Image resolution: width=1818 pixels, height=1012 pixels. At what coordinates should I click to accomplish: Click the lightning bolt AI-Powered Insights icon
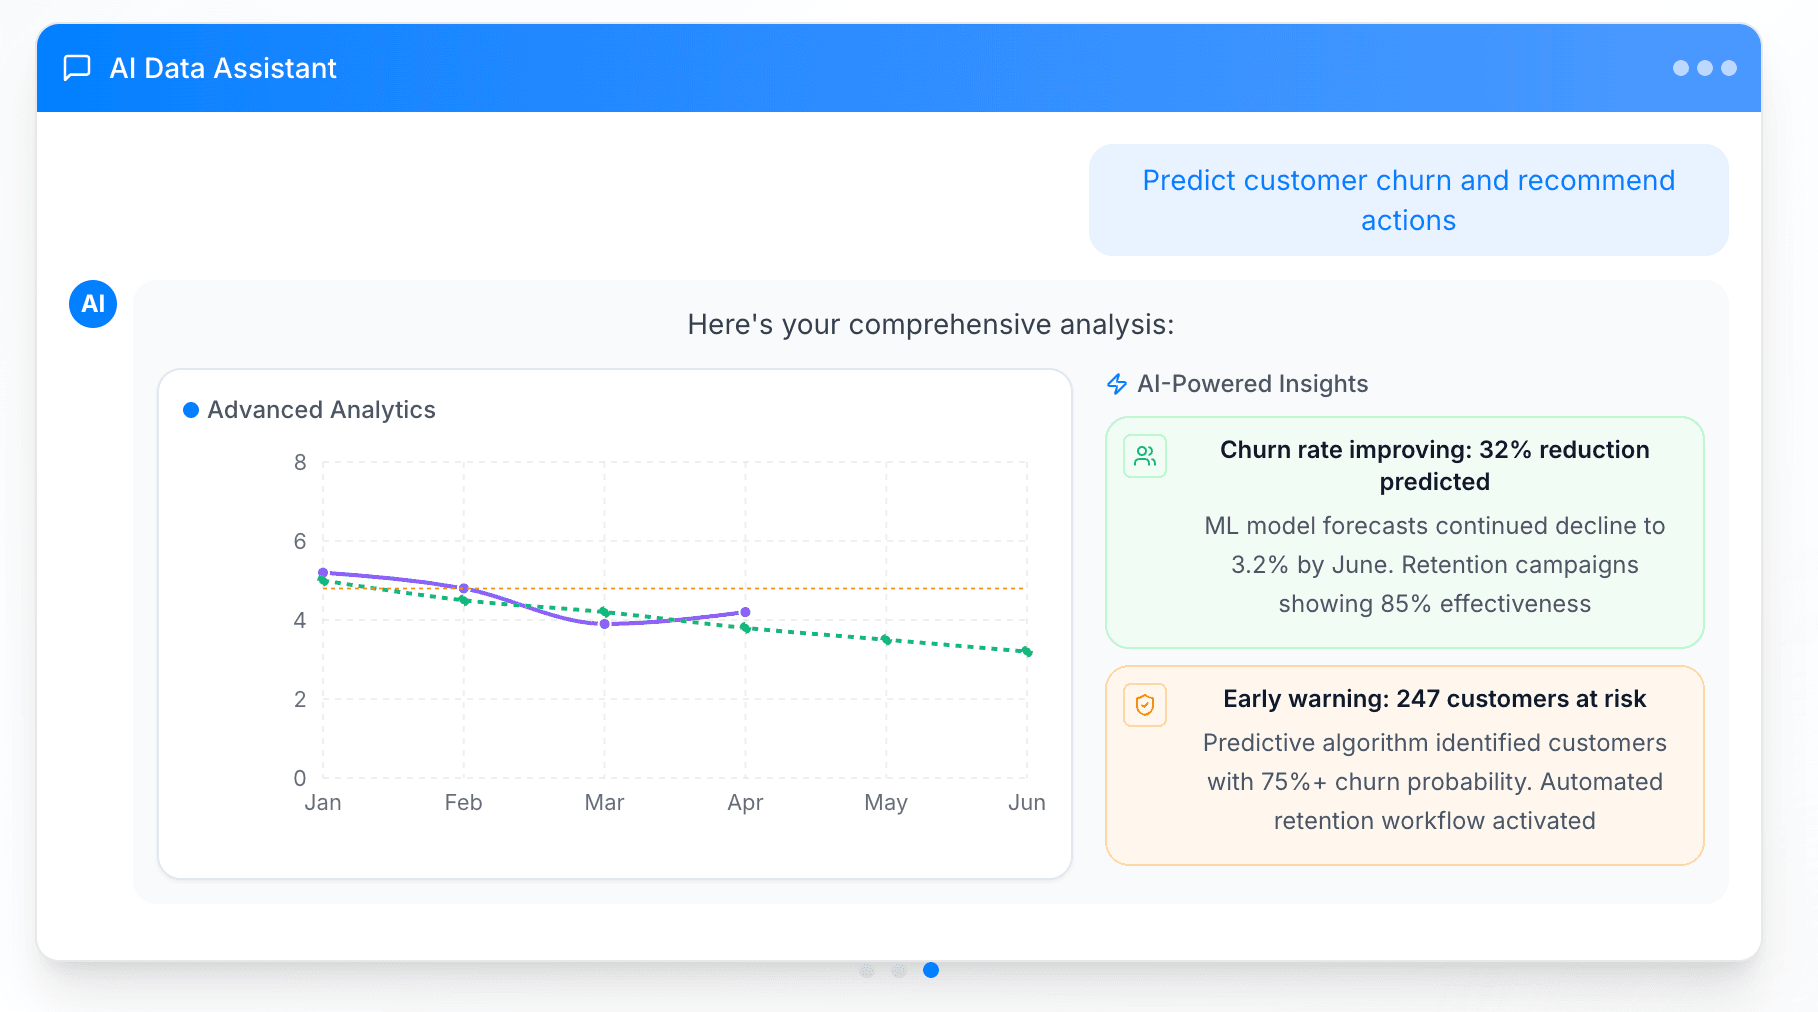(x=1117, y=384)
